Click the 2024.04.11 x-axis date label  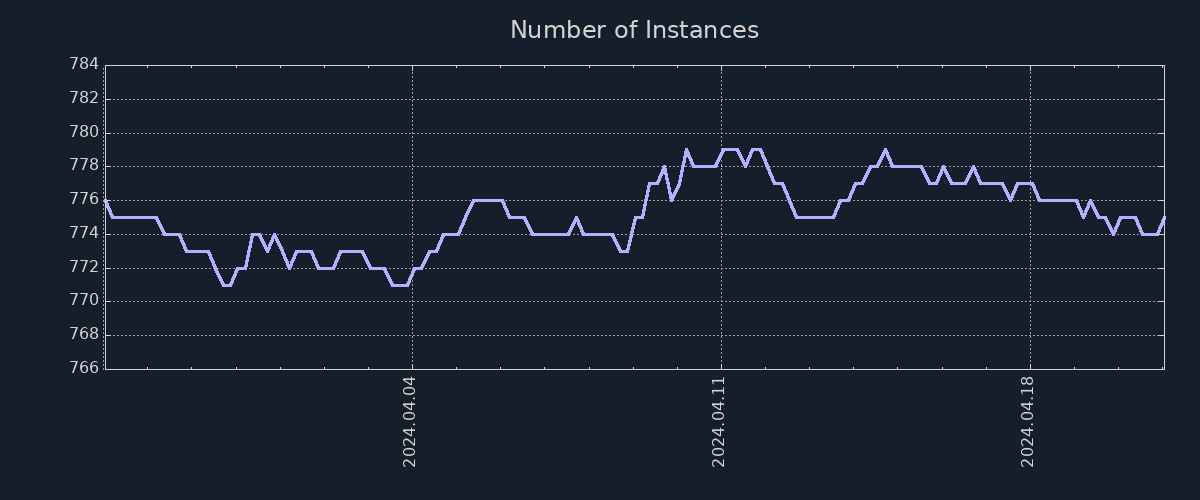[x=719, y=421]
